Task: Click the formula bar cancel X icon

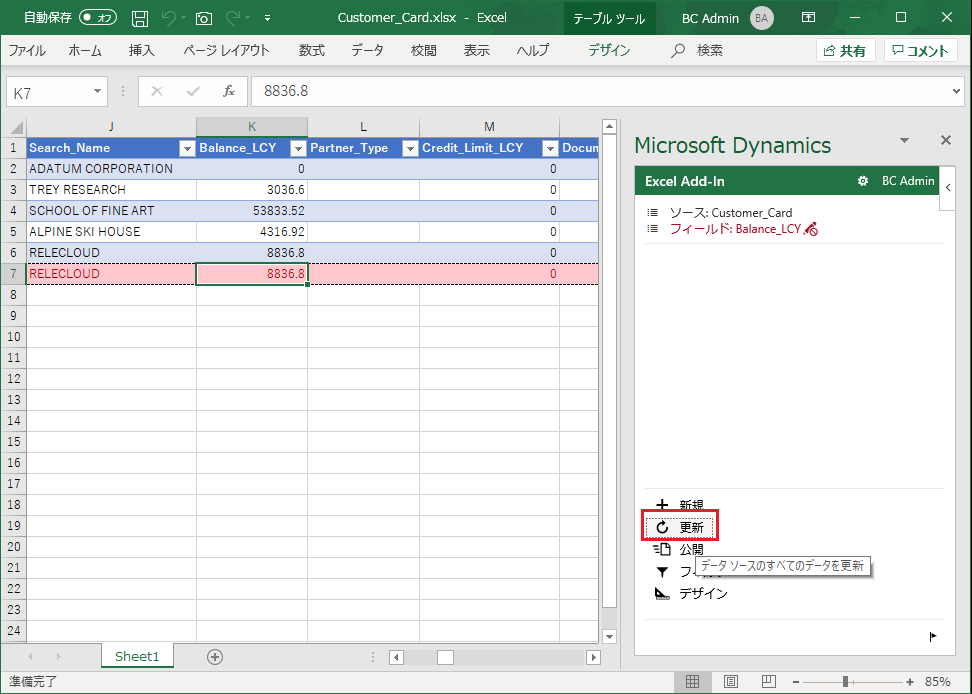Action: [157, 92]
